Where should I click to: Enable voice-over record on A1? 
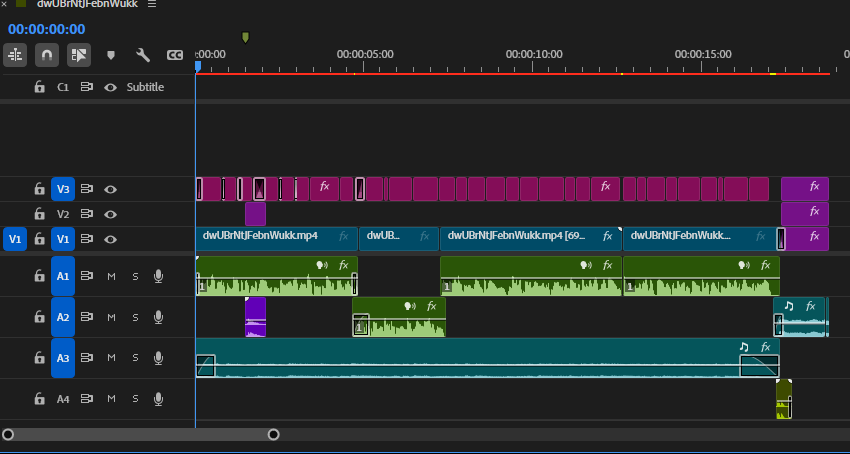point(158,277)
